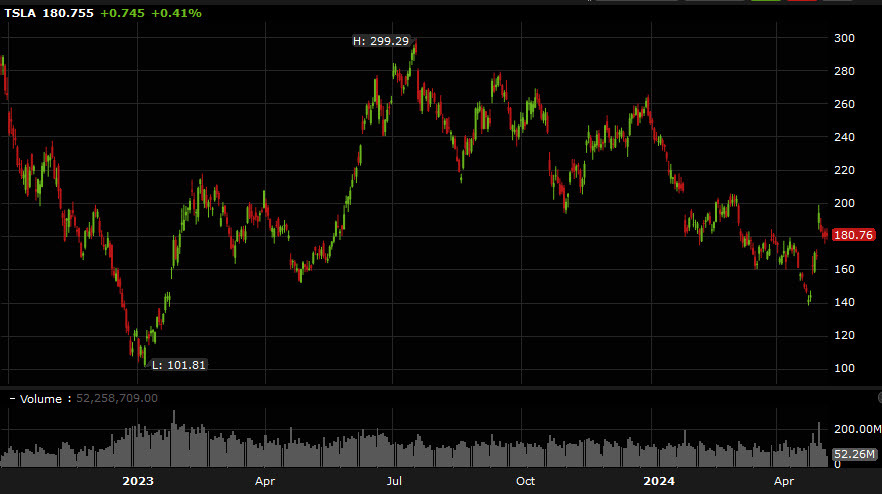This screenshot has width=882, height=494.
Task: Click the 300 price axis label
Action: click(x=844, y=38)
